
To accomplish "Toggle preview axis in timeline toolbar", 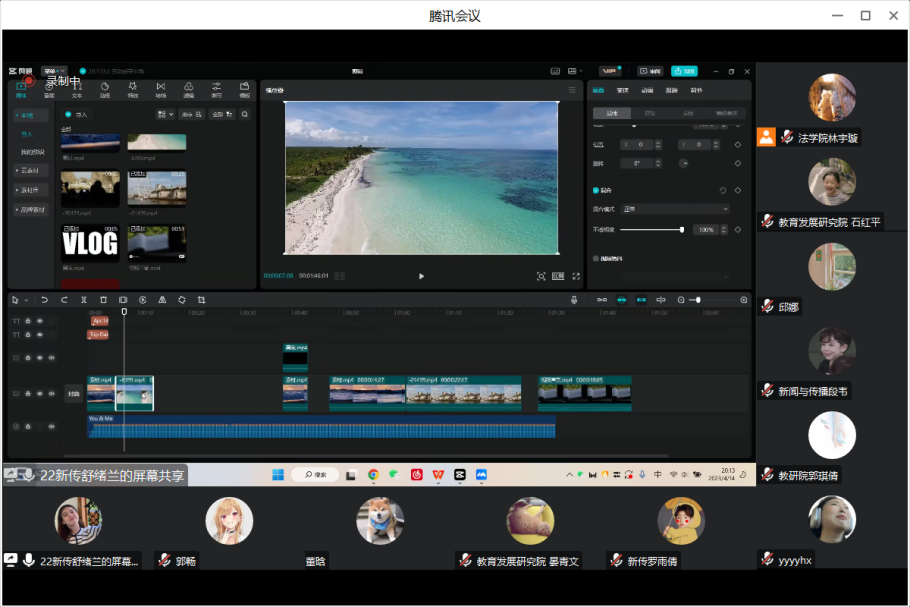I will (660, 300).
